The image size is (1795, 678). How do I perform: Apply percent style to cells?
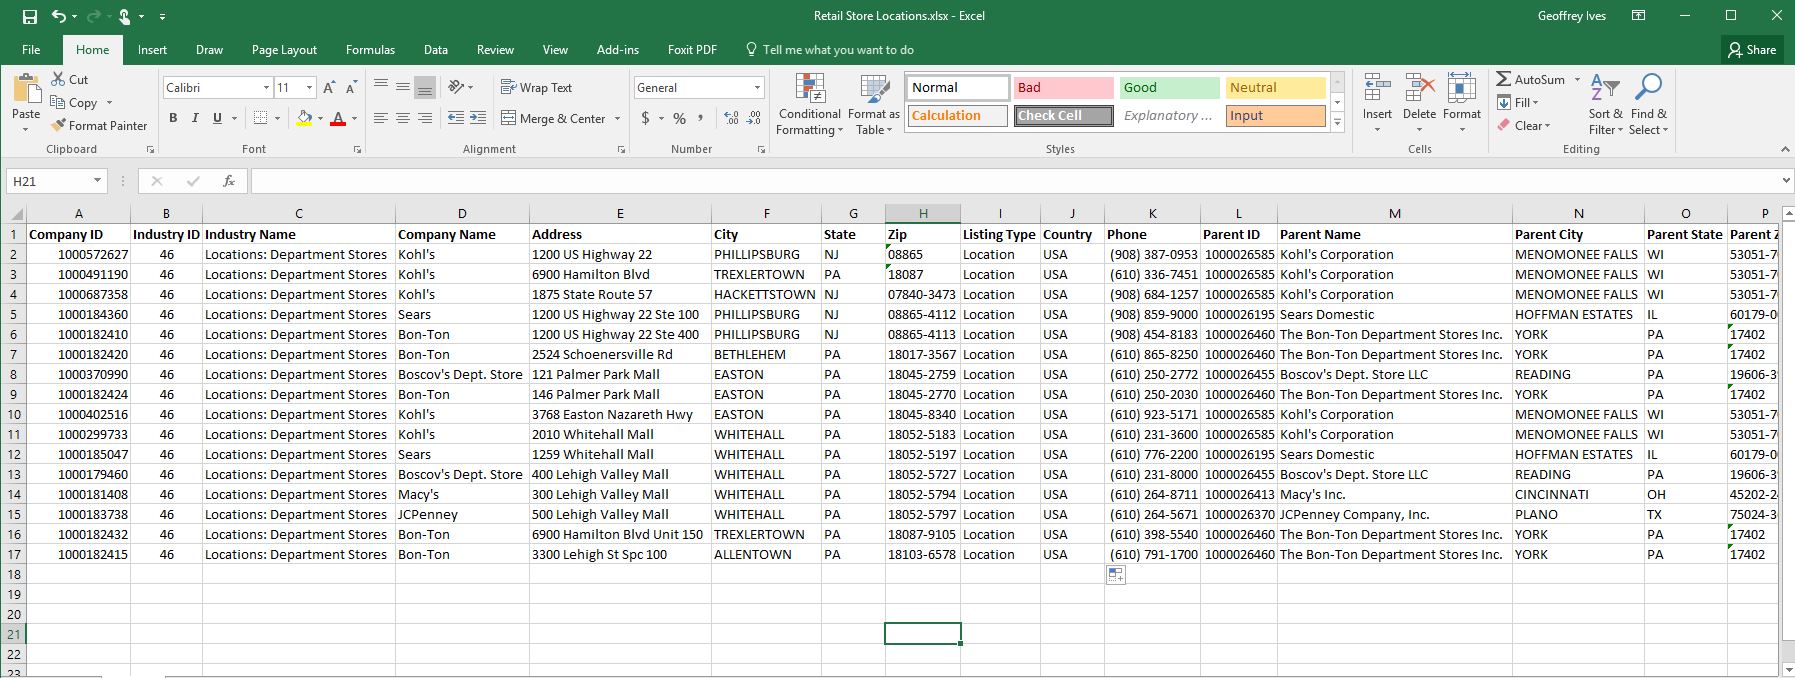pyautogui.click(x=679, y=118)
